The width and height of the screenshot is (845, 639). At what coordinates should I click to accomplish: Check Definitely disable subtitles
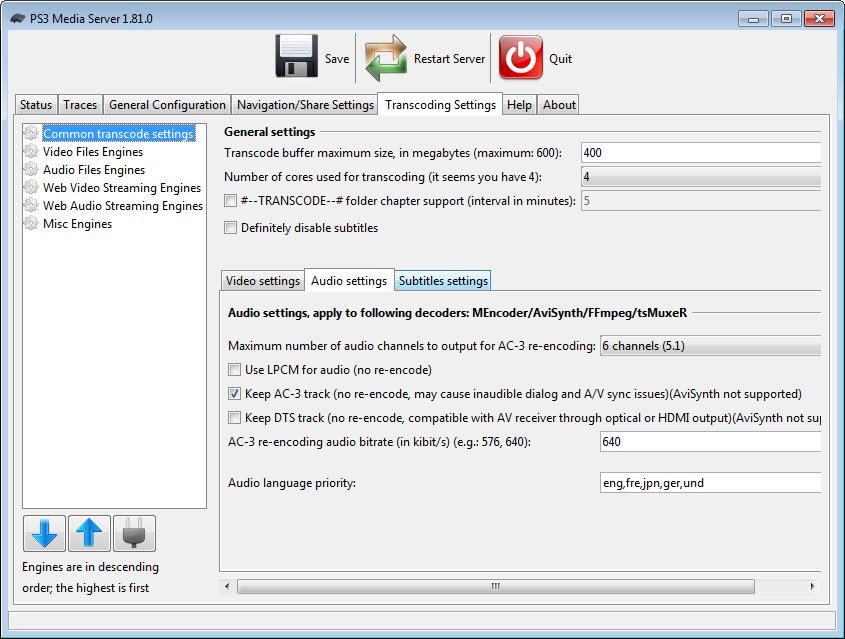231,228
